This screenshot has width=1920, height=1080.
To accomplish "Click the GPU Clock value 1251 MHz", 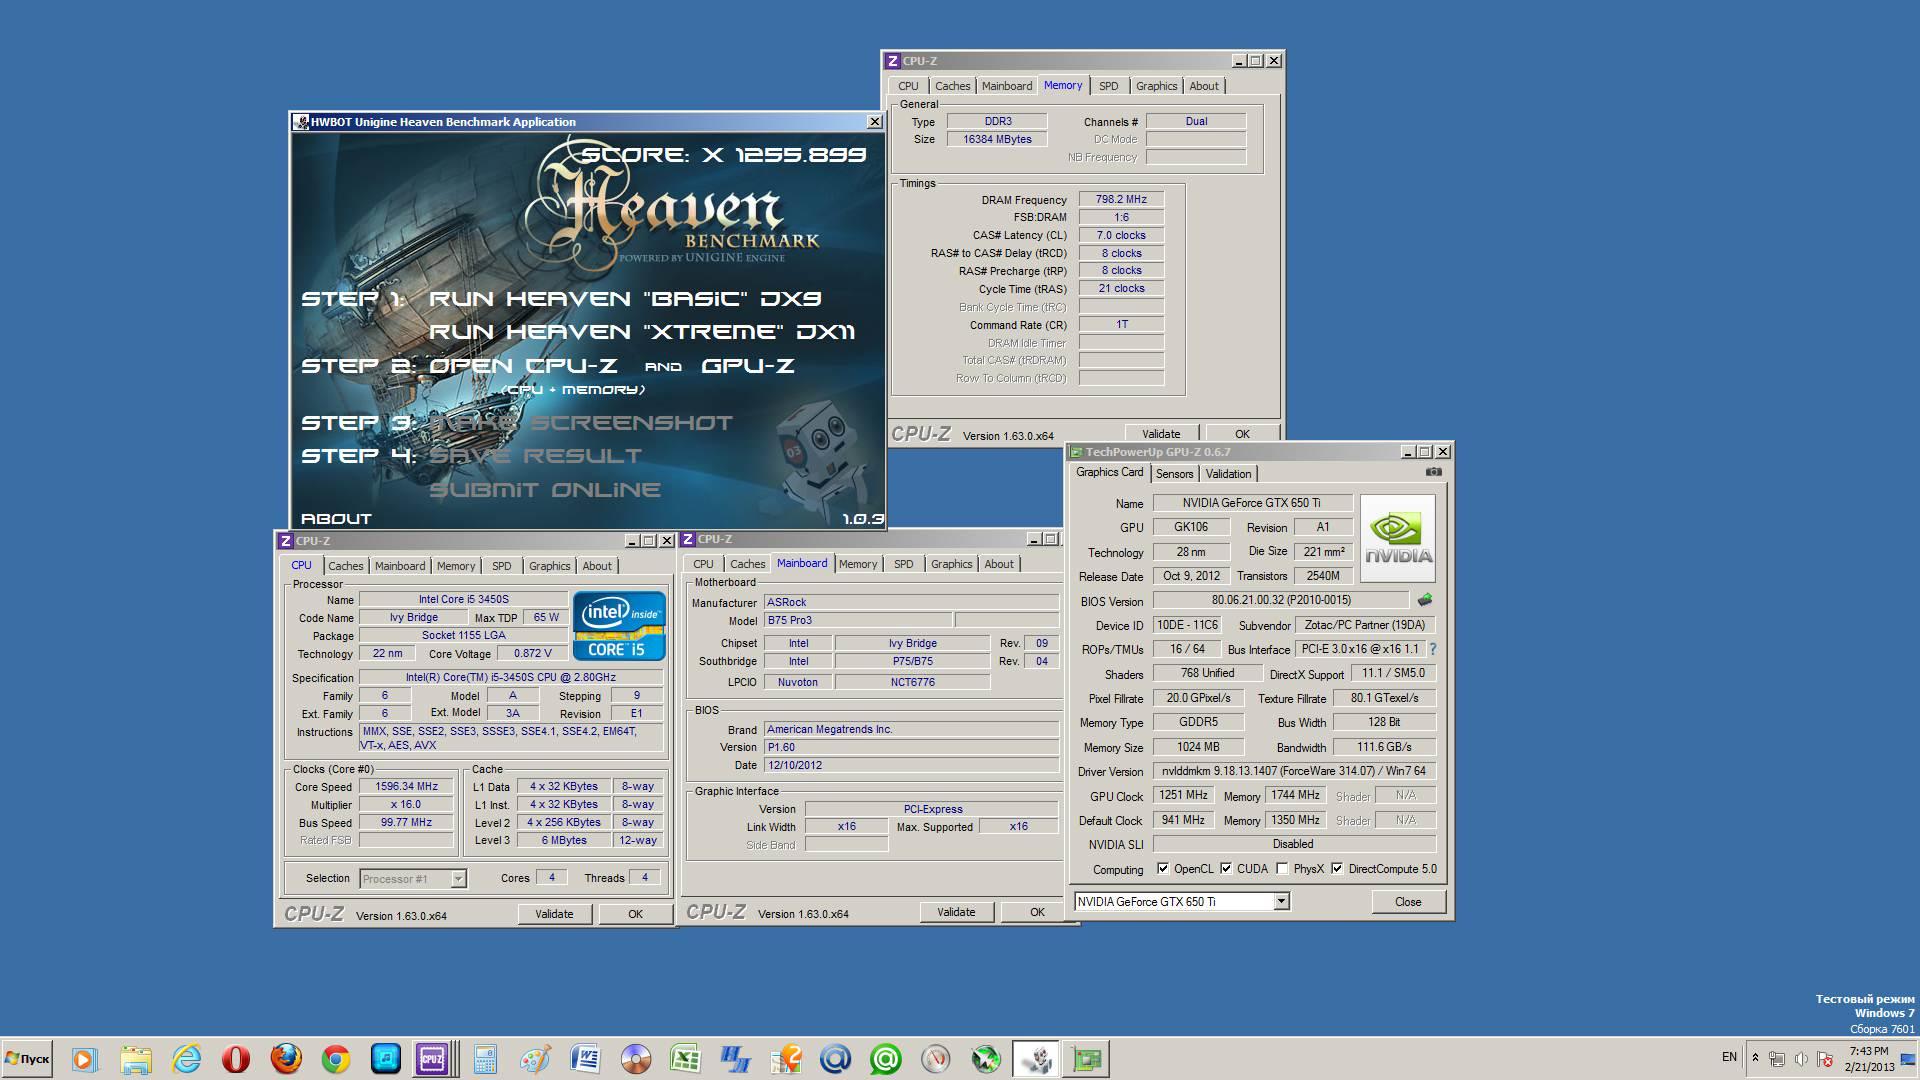I will [1183, 795].
